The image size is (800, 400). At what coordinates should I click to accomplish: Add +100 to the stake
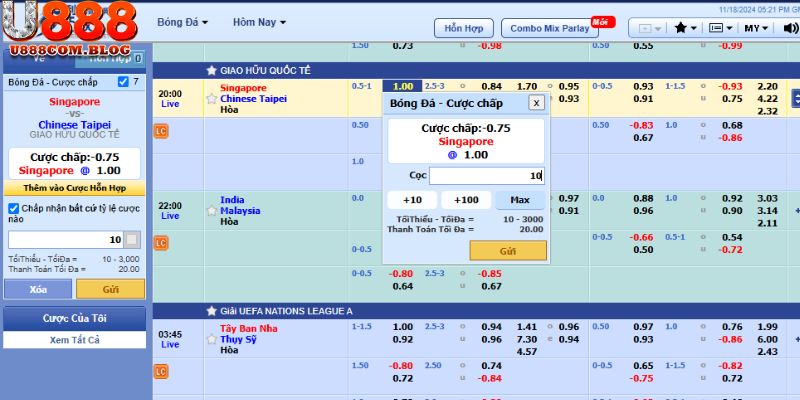466,200
